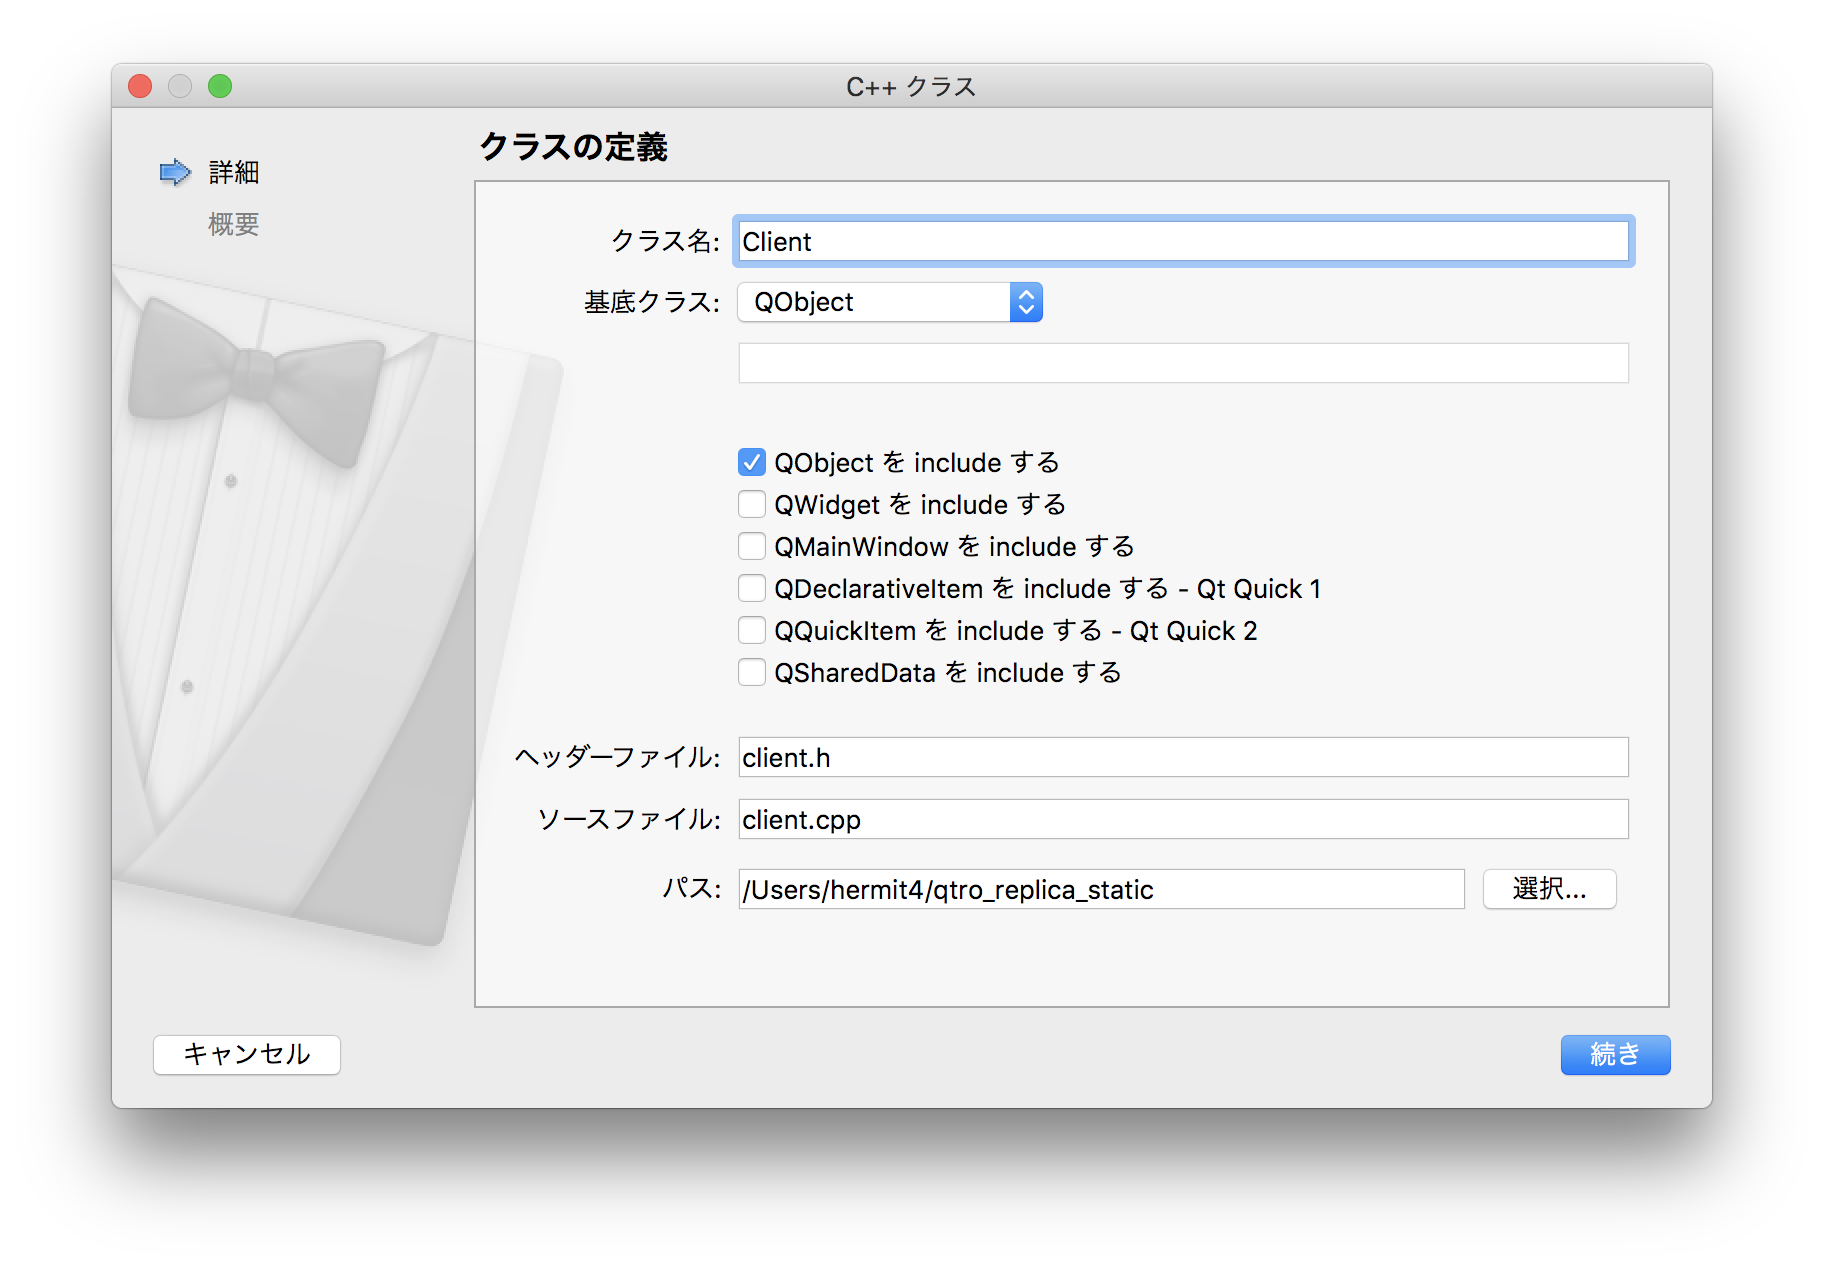Image resolution: width=1824 pixels, height=1268 pixels.
Task: Select the 詳細 step arrow icon in sidebar
Action: 176,172
